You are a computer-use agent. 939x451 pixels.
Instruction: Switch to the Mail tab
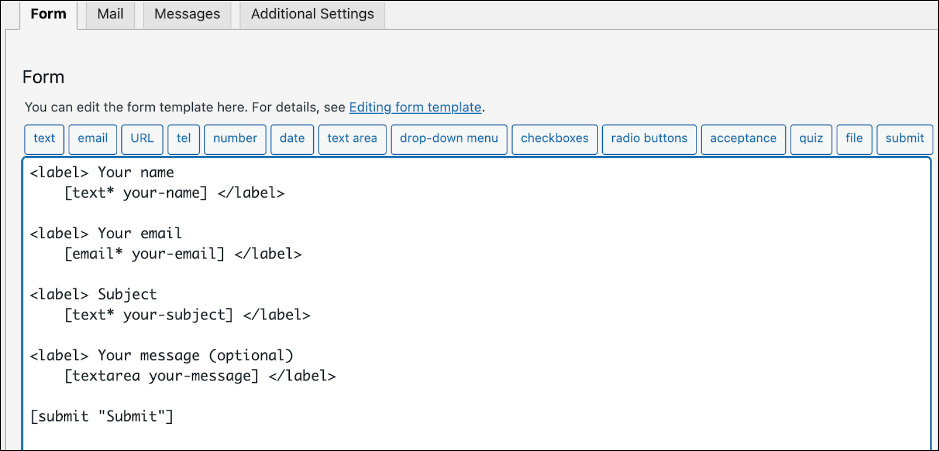coord(110,14)
